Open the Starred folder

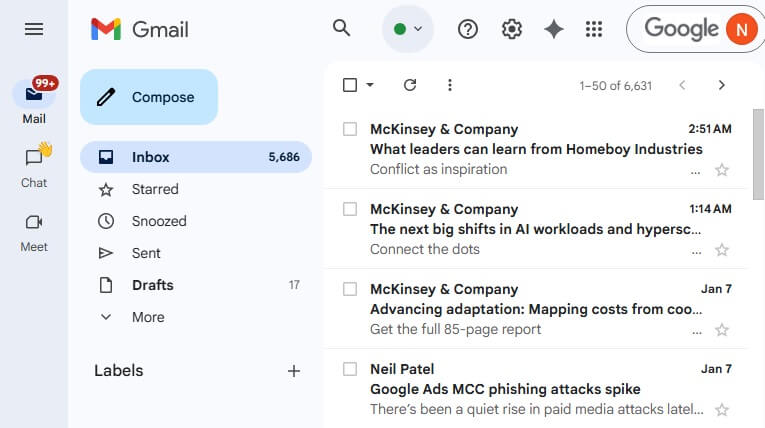(196, 189)
